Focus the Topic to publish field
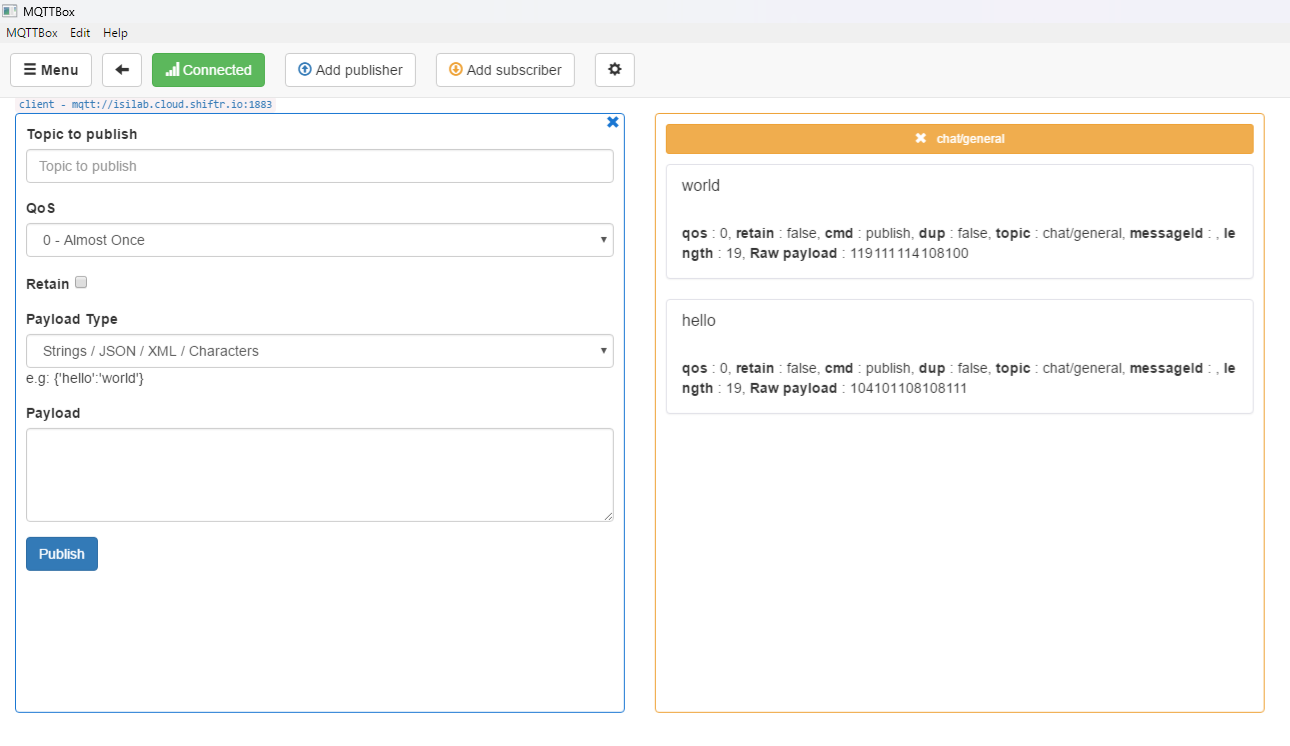Image resolution: width=1290 pixels, height=746 pixels. (320, 166)
